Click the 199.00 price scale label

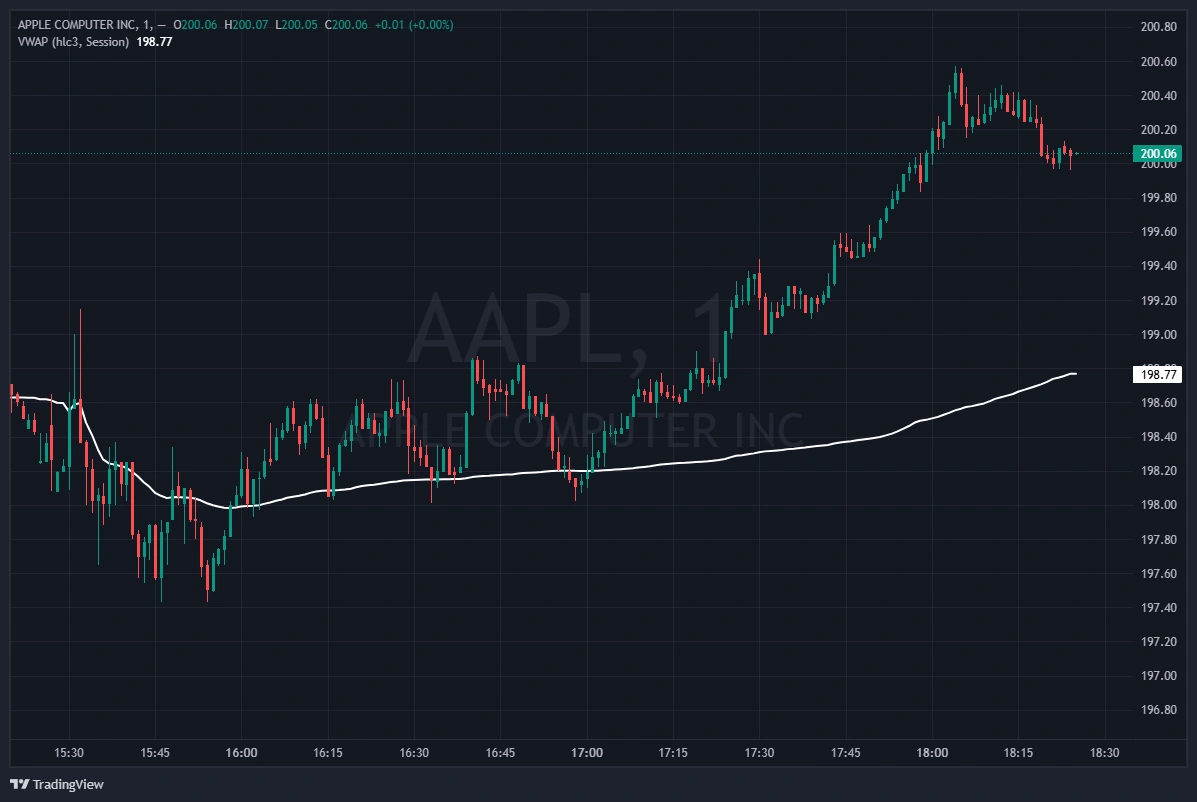point(1158,335)
